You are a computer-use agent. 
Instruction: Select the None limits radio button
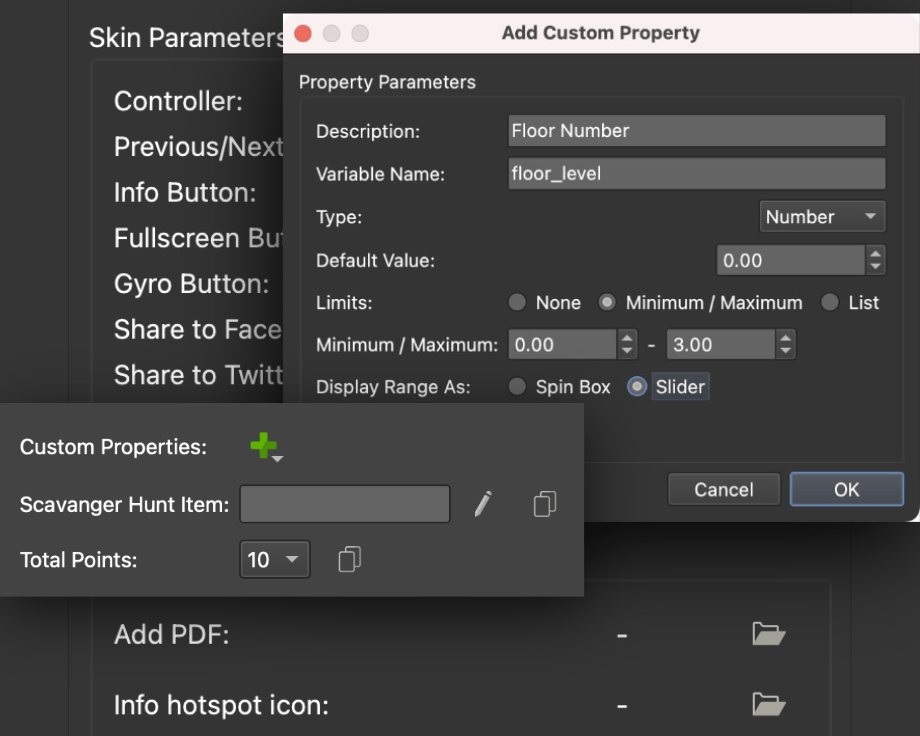pos(517,303)
